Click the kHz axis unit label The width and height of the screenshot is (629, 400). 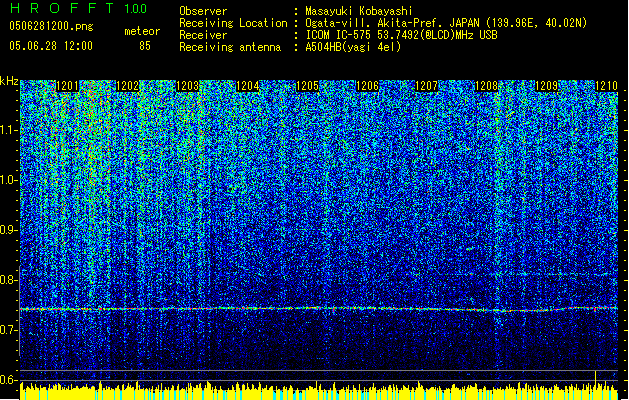tap(9, 81)
